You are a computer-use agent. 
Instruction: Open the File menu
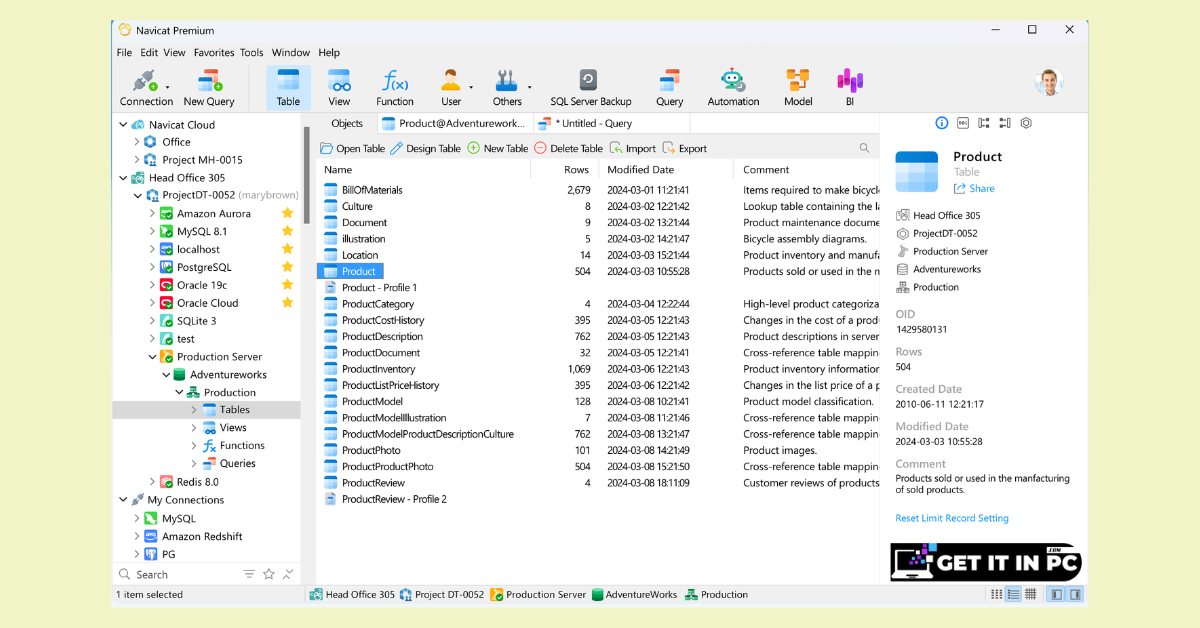tap(124, 53)
